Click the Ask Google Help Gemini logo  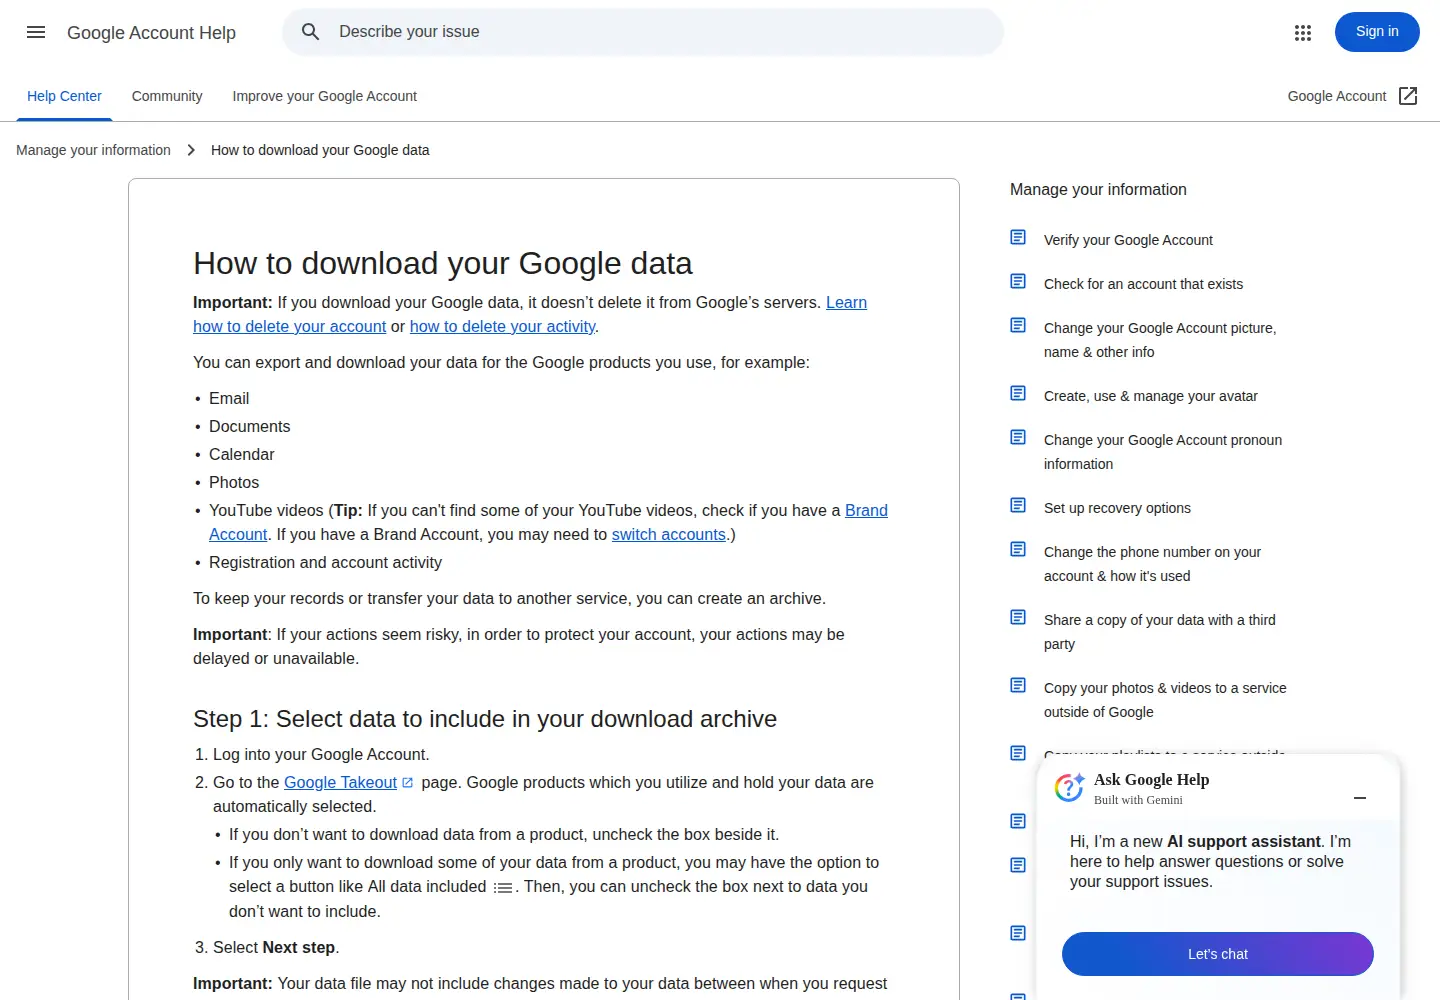(x=1069, y=788)
